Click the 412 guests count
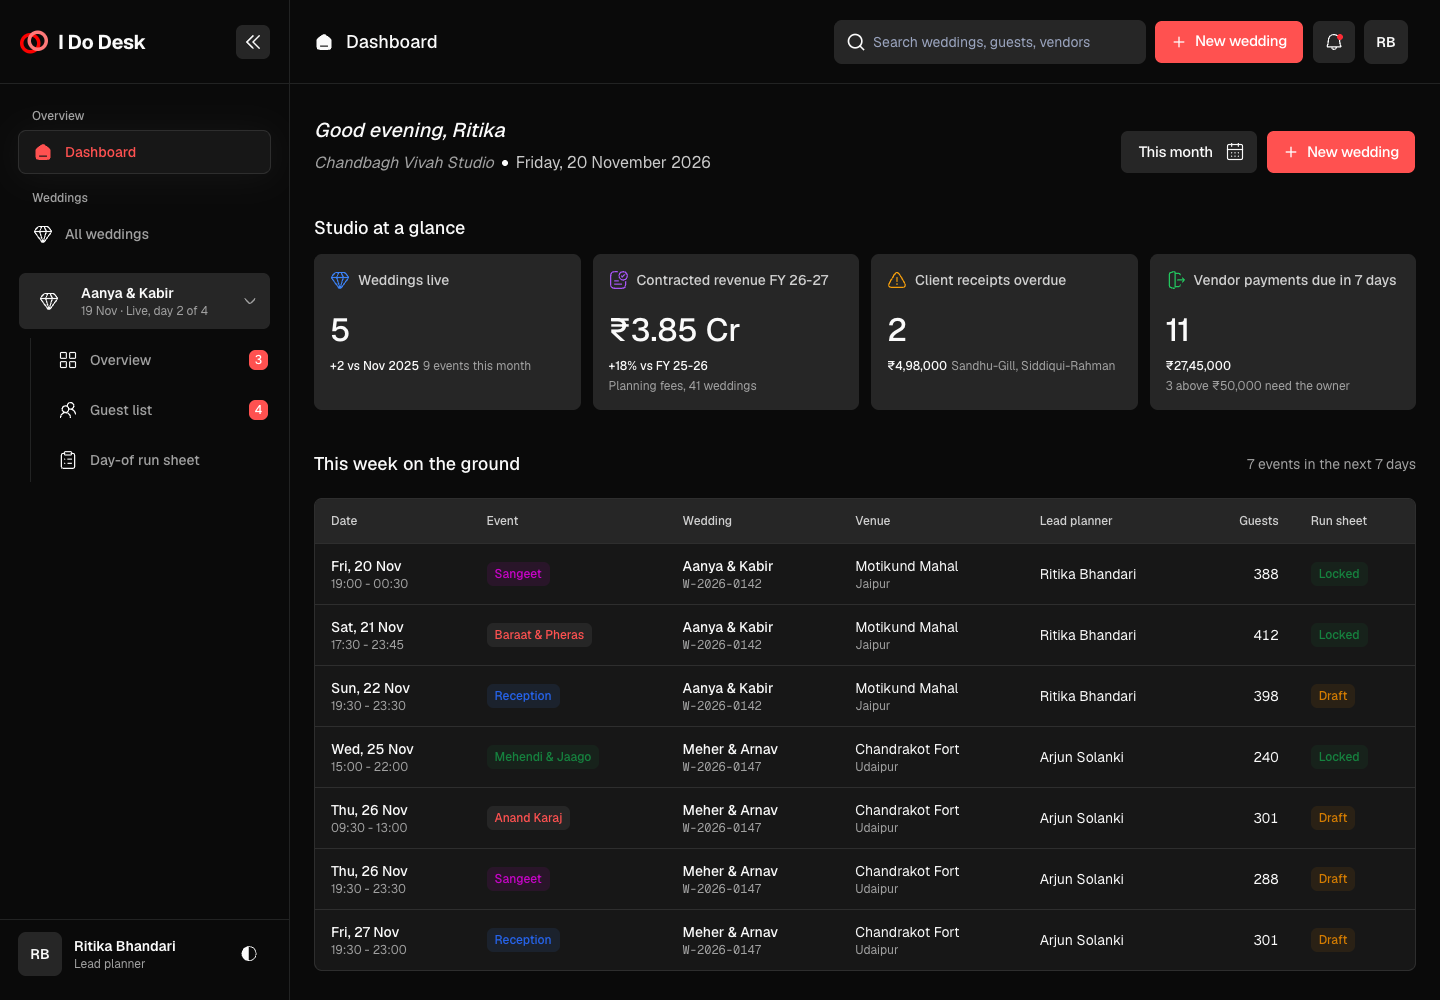Image resolution: width=1440 pixels, height=1000 pixels. [1266, 635]
